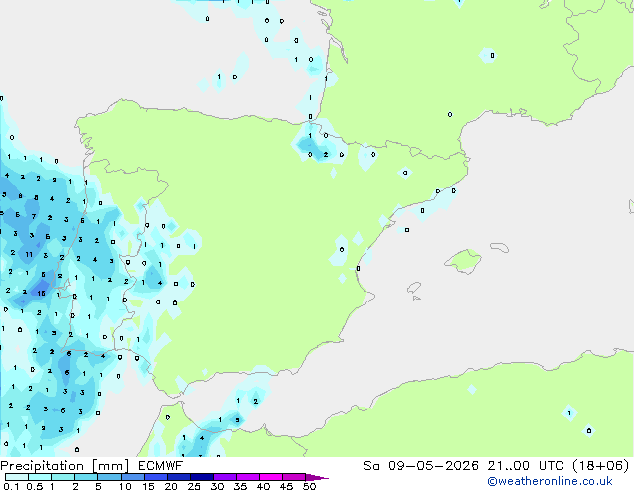The height and width of the screenshot is (490, 634).
Task: Click the lightest 0.1–0.5 mm legend swatch
Action: 17,477
